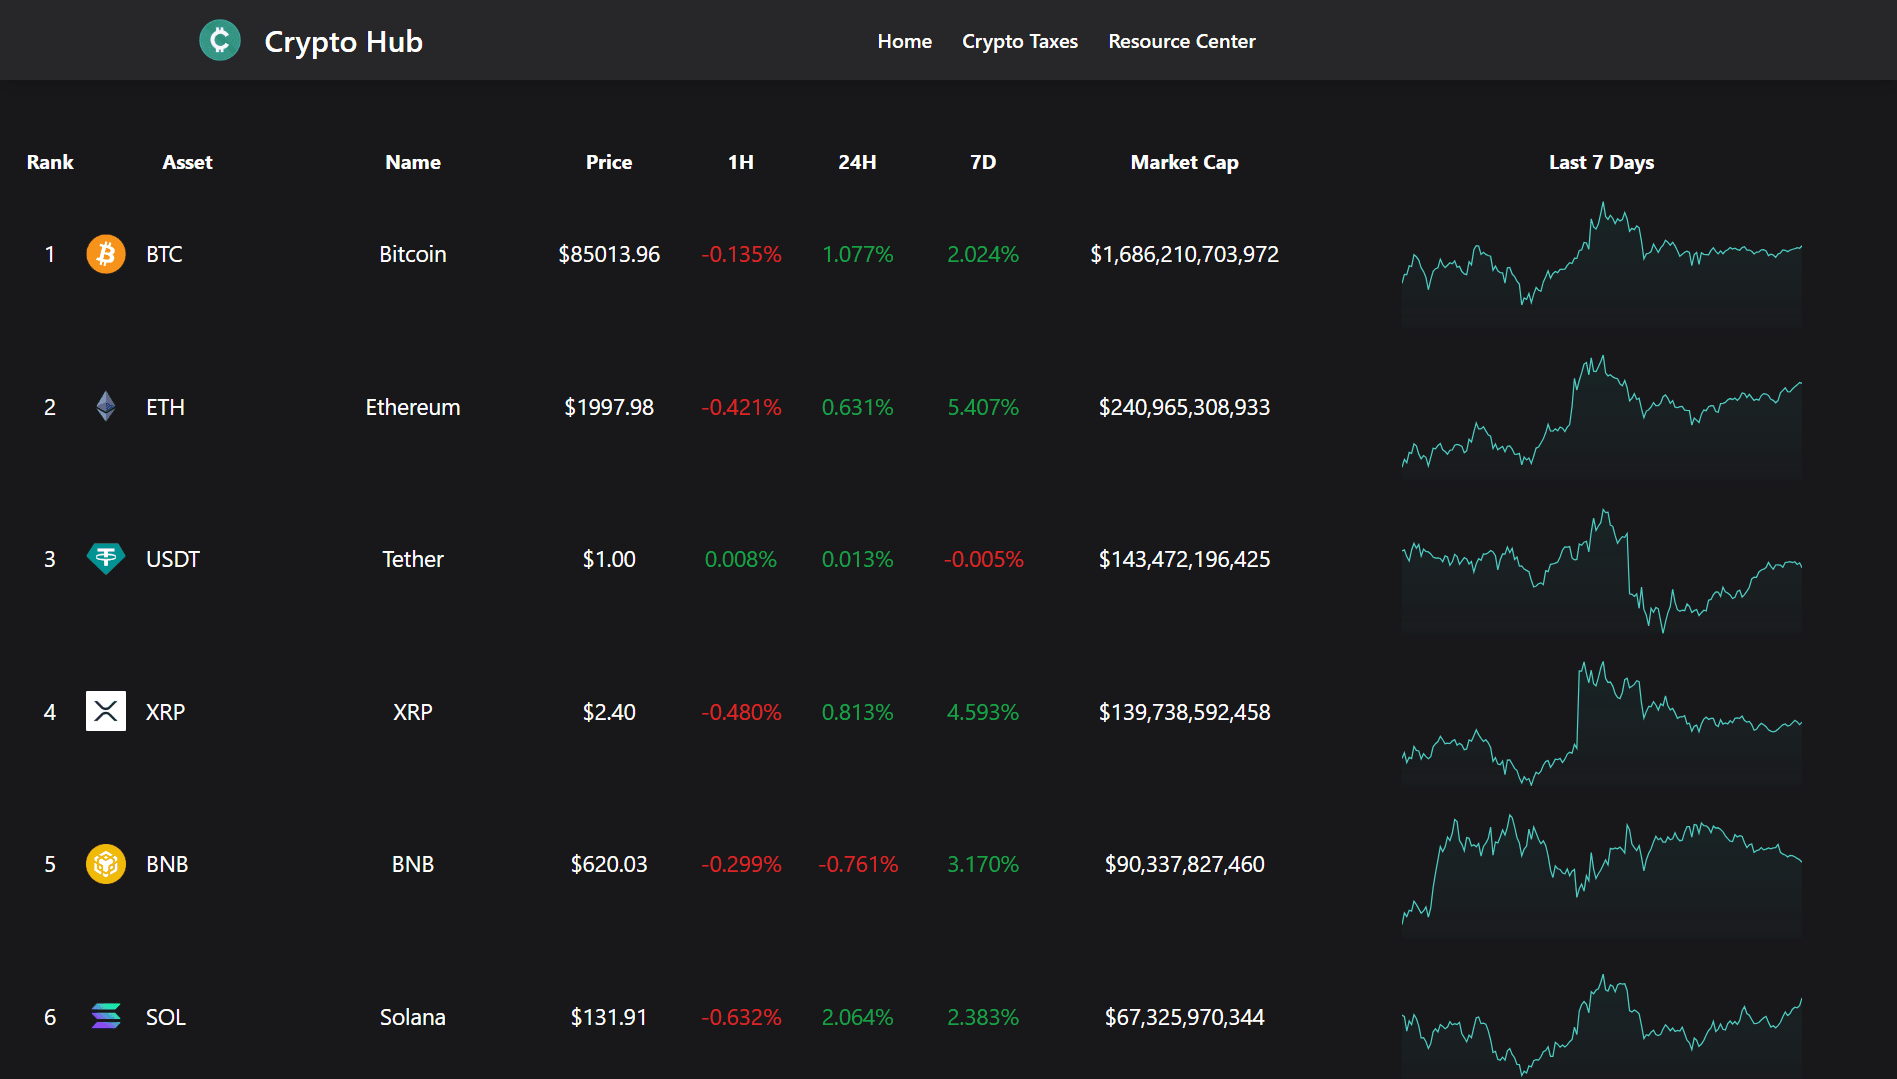Click the Ethereum ETH coin icon

click(x=104, y=407)
